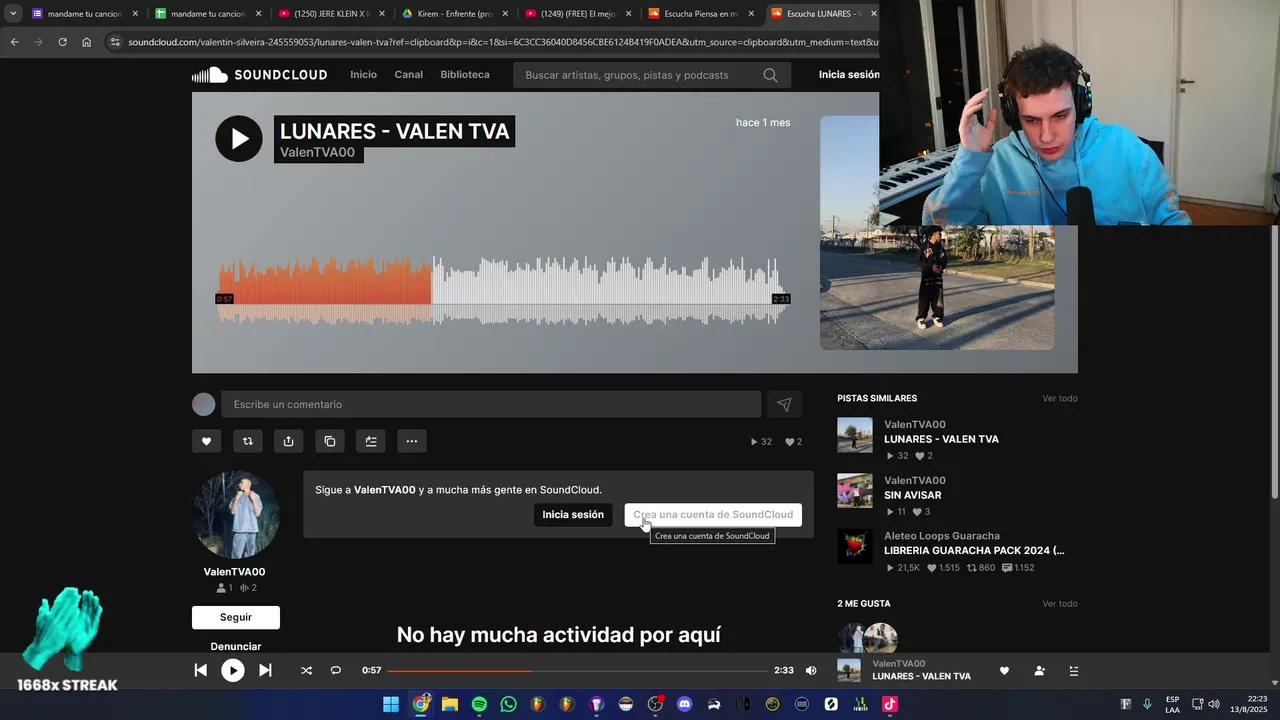Switch to Escucha Piensa en mí tab
This screenshot has width=1280, height=720.
coord(701,14)
